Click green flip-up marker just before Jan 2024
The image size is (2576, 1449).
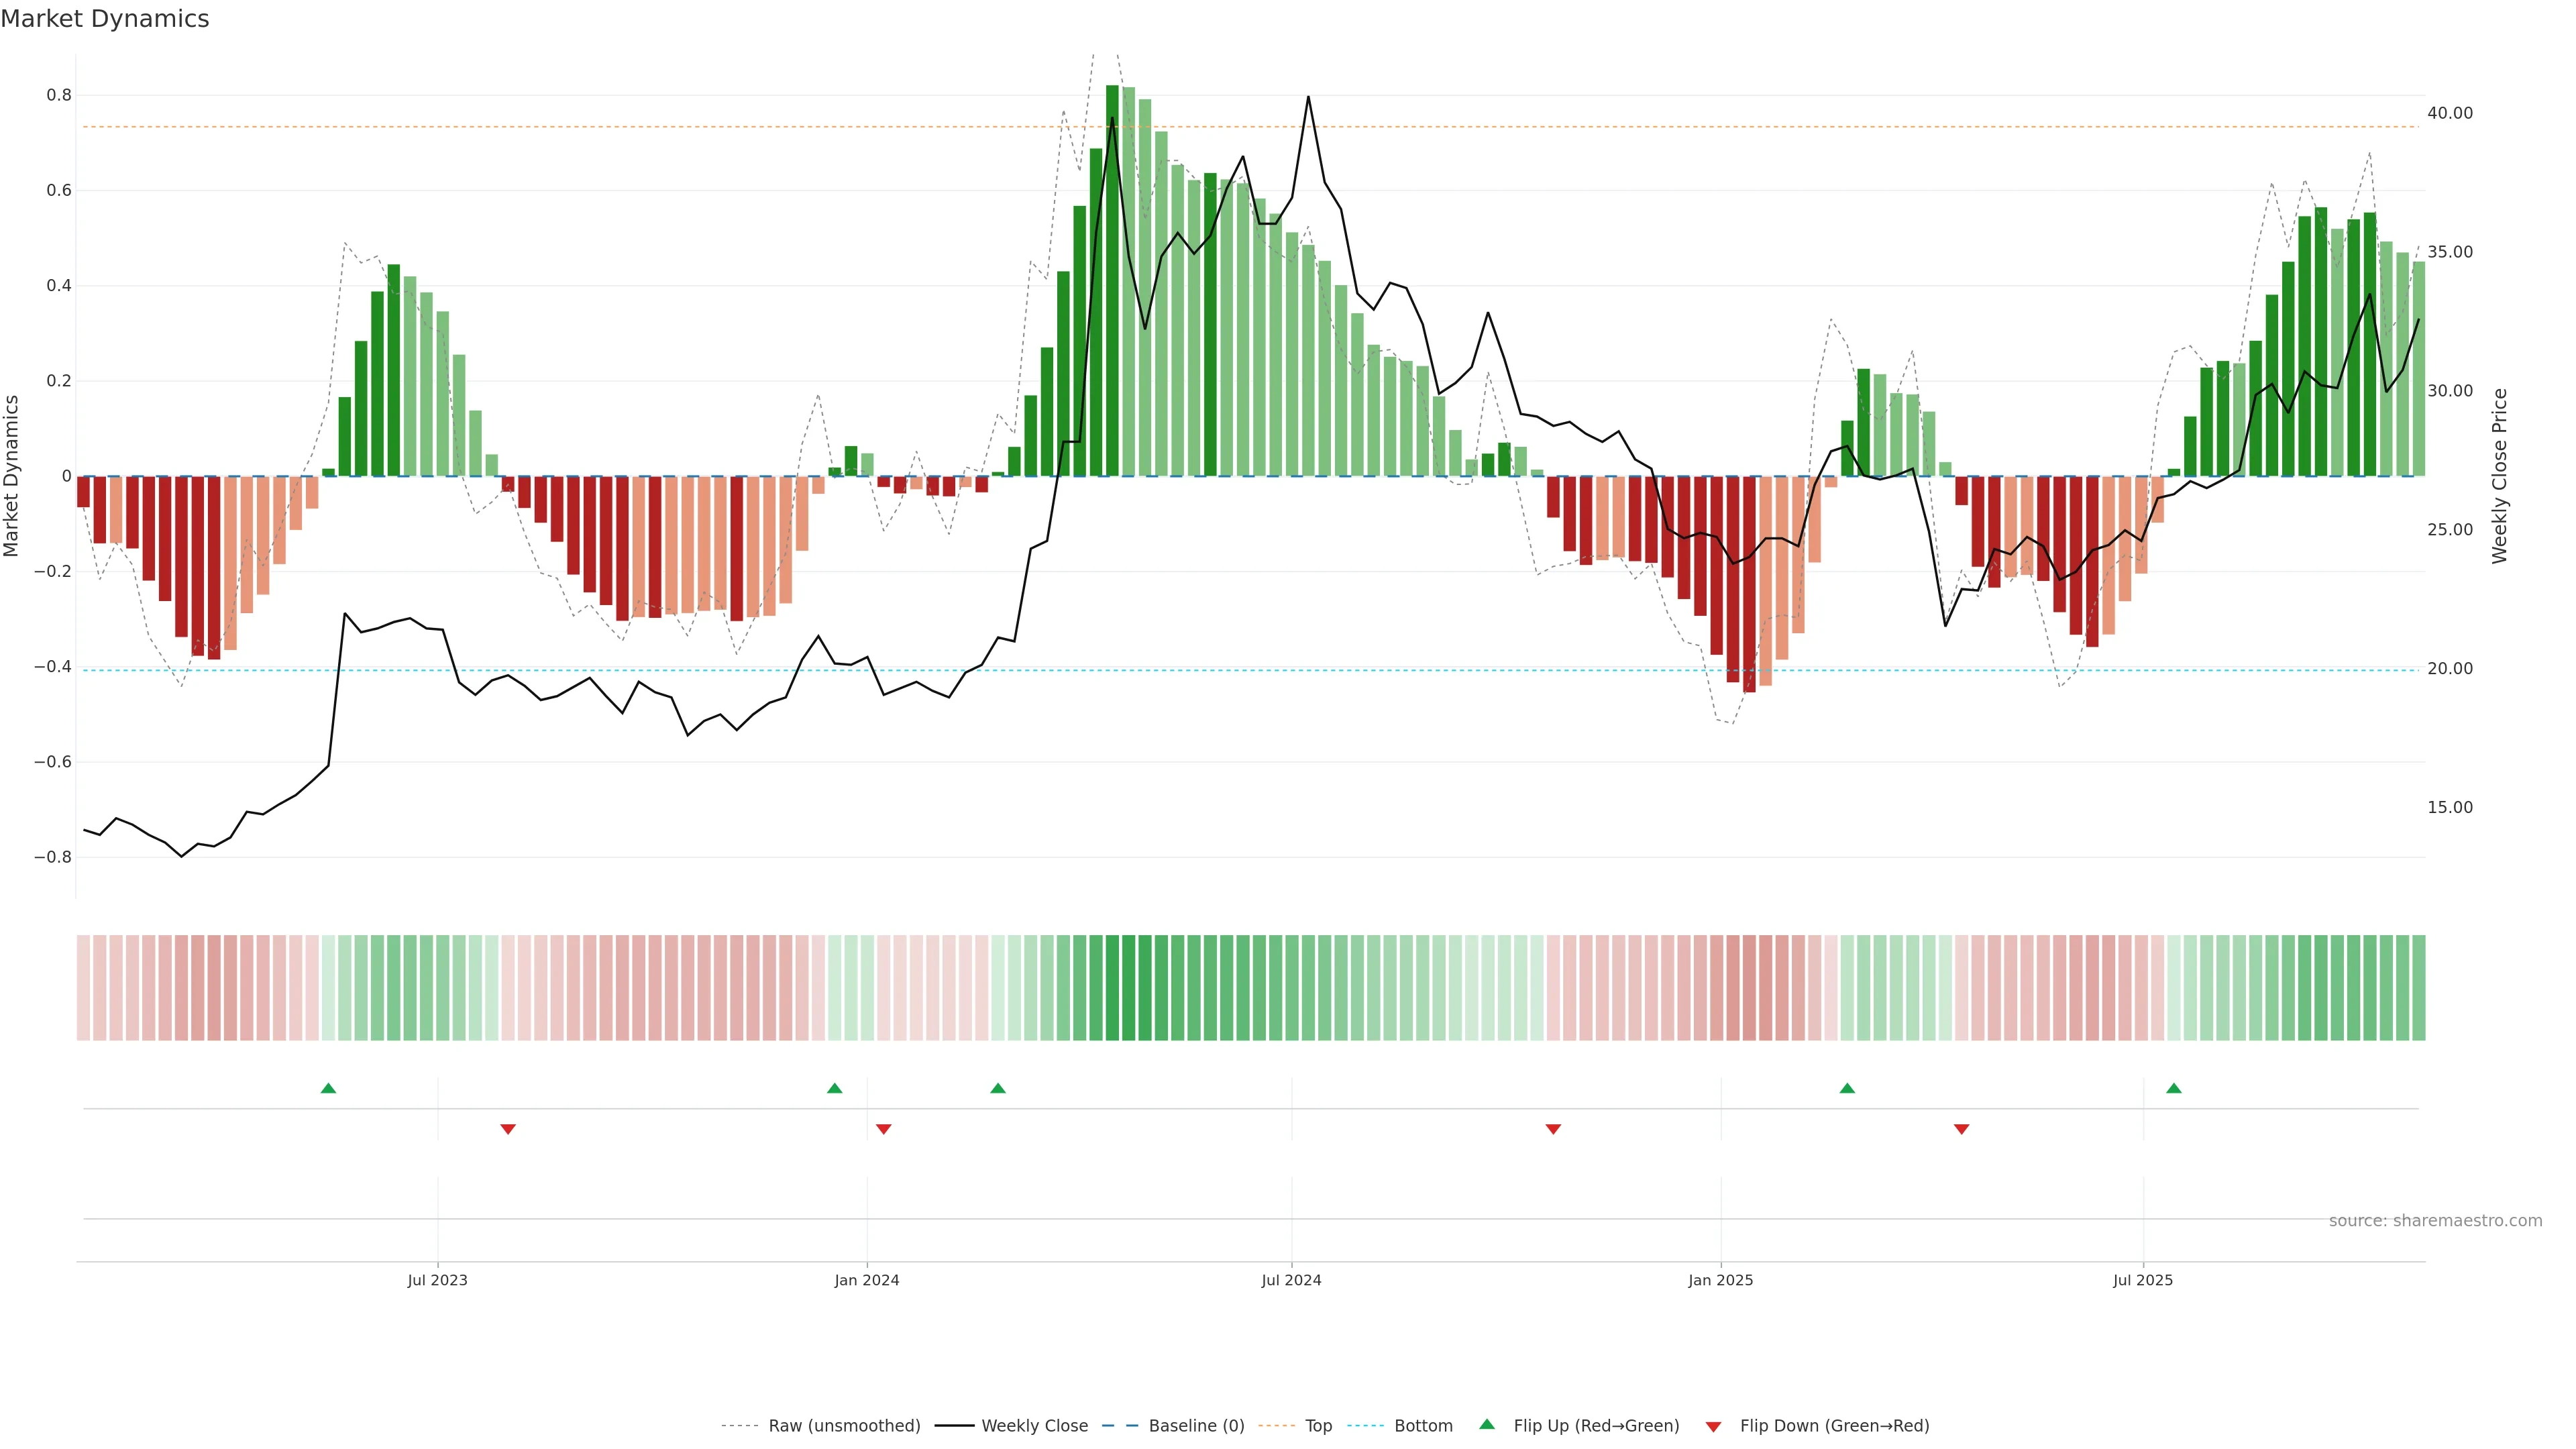[835, 1088]
